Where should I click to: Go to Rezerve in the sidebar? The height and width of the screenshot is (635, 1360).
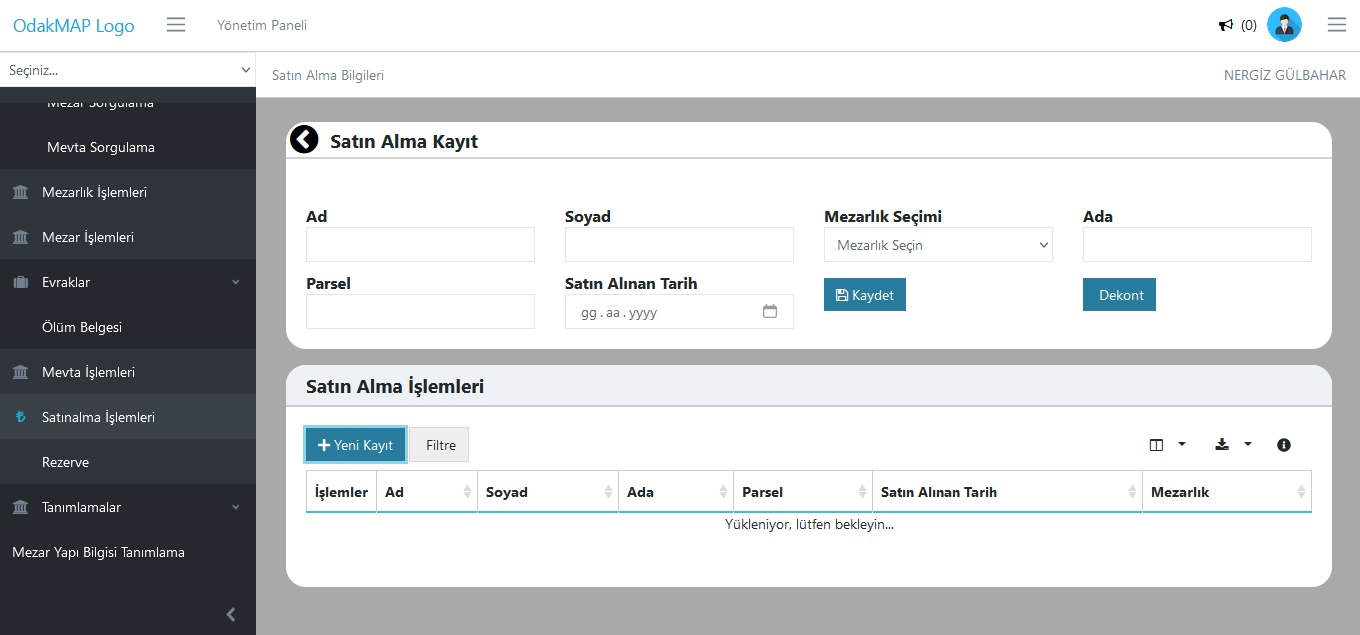click(65, 462)
